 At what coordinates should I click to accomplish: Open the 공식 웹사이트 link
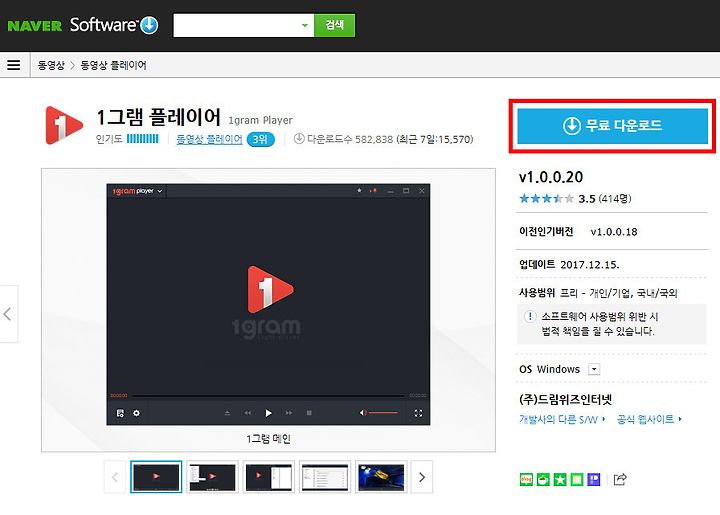pos(649,419)
